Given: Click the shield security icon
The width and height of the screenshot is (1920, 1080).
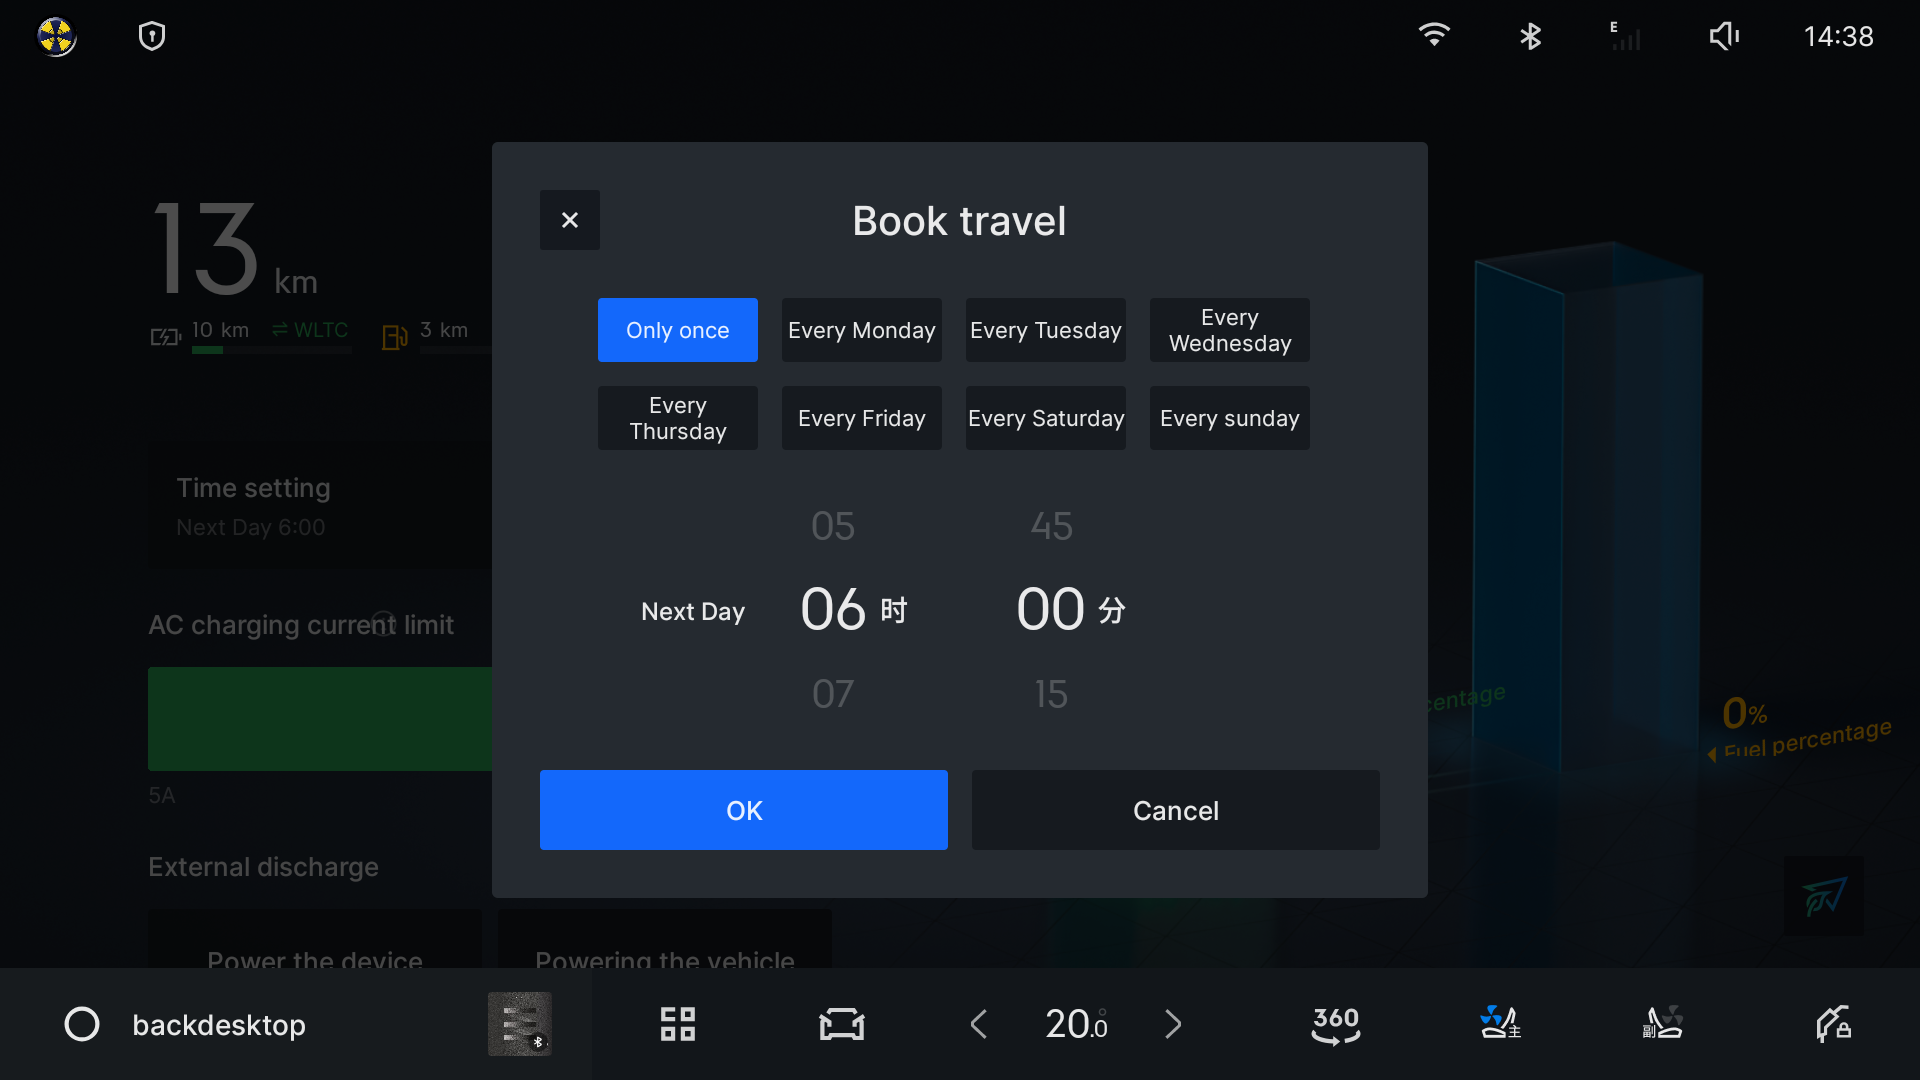Looking at the screenshot, I should point(152,37).
